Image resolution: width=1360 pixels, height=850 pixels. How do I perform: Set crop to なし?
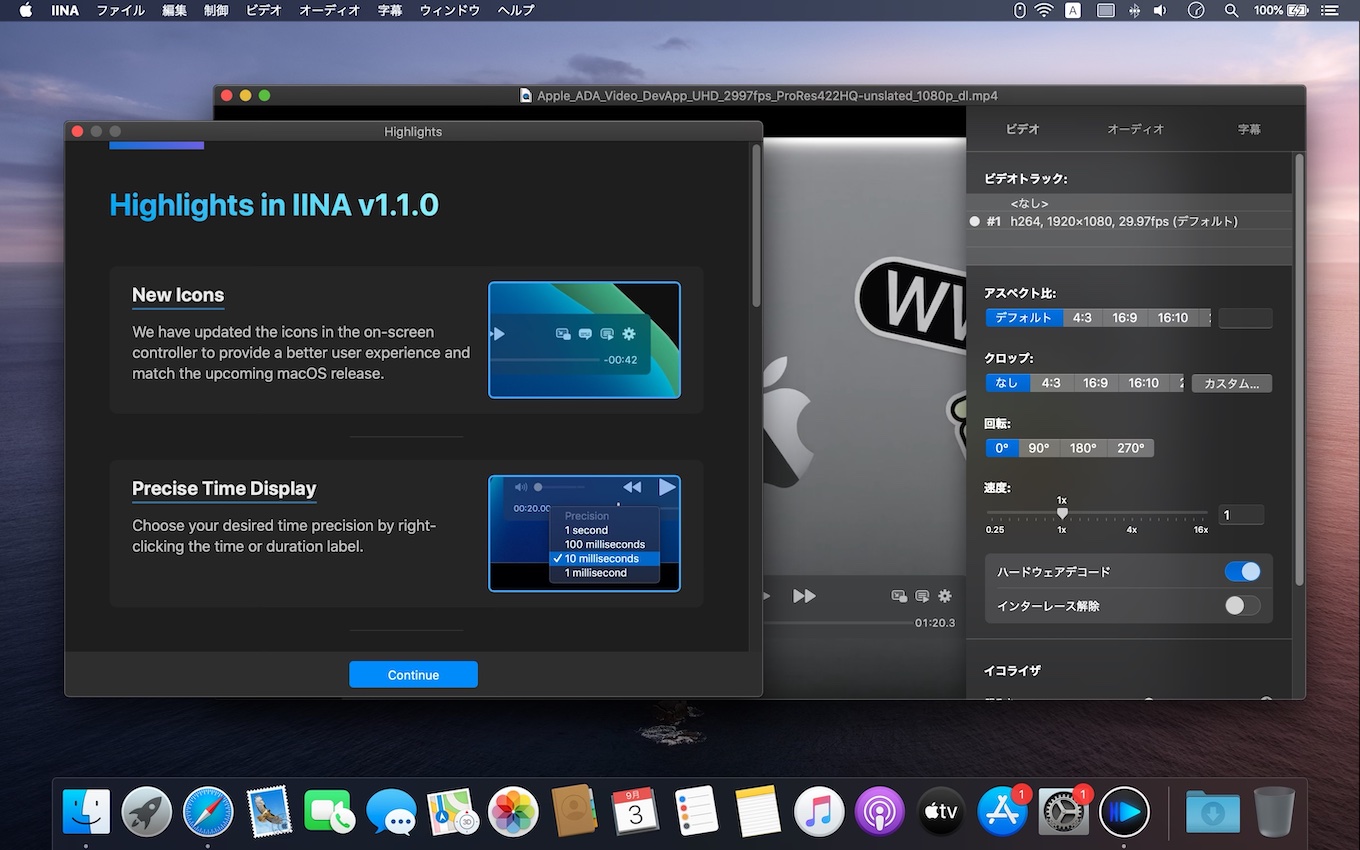coord(1007,383)
